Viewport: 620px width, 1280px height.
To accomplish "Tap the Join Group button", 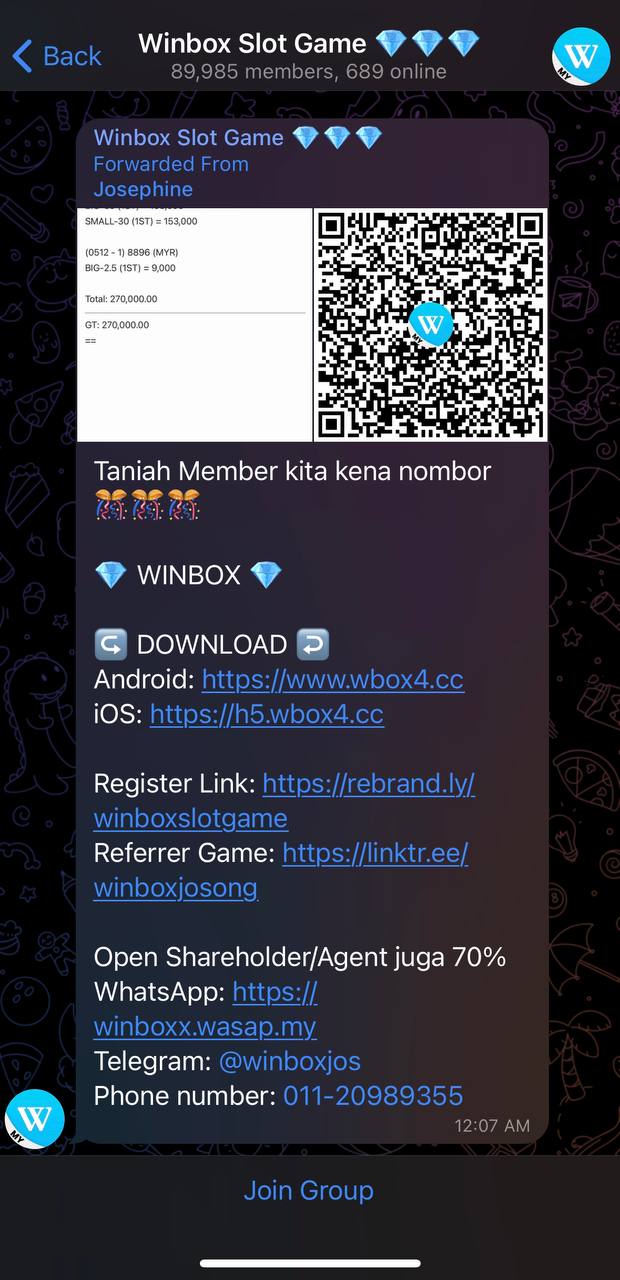I will tap(309, 1191).
